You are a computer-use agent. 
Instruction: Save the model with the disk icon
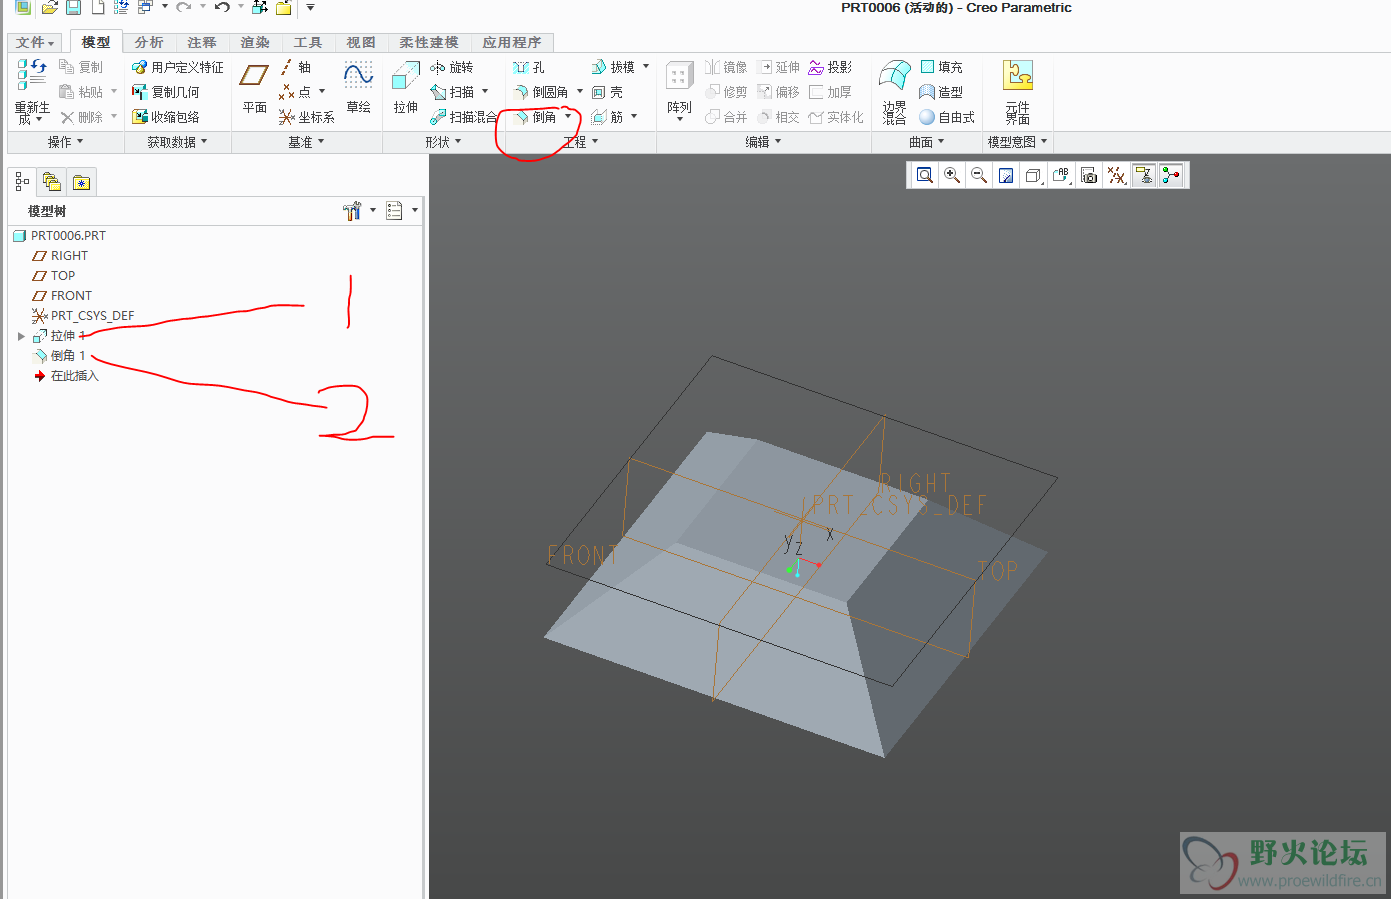pyautogui.click(x=73, y=7)
